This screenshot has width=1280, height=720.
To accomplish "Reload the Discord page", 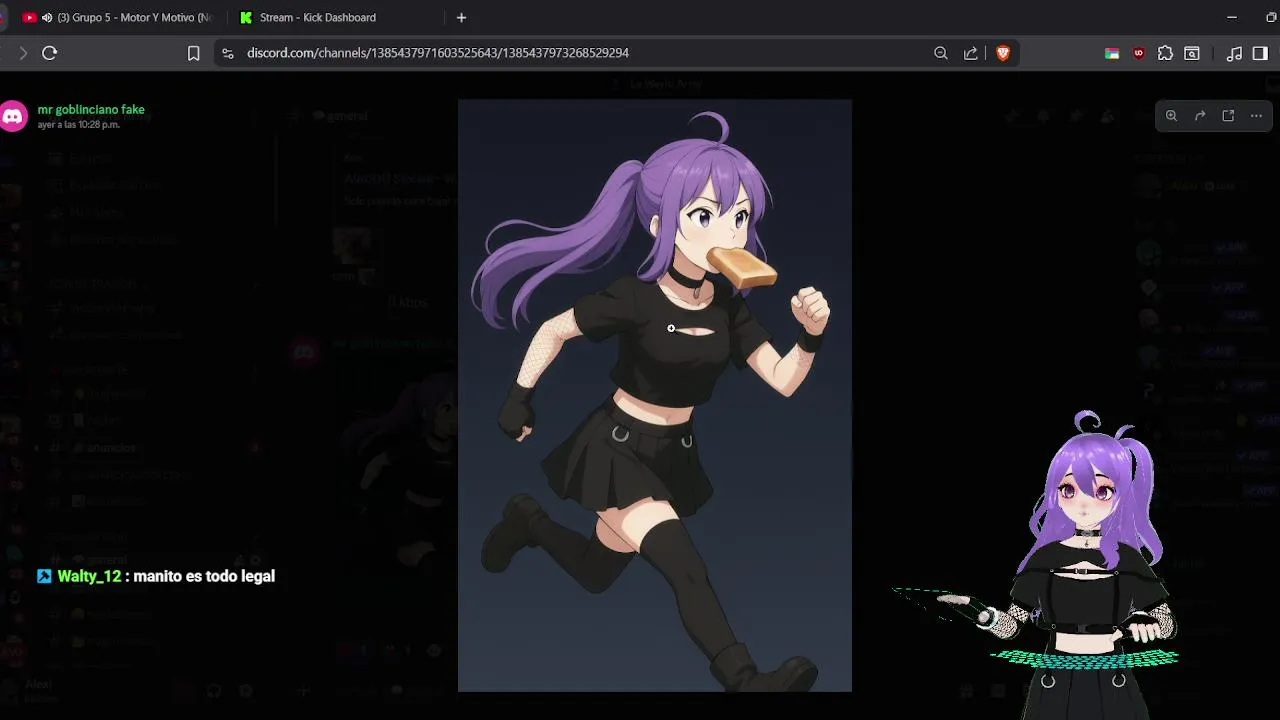I will pyautogui.click(x=49, y=53).
